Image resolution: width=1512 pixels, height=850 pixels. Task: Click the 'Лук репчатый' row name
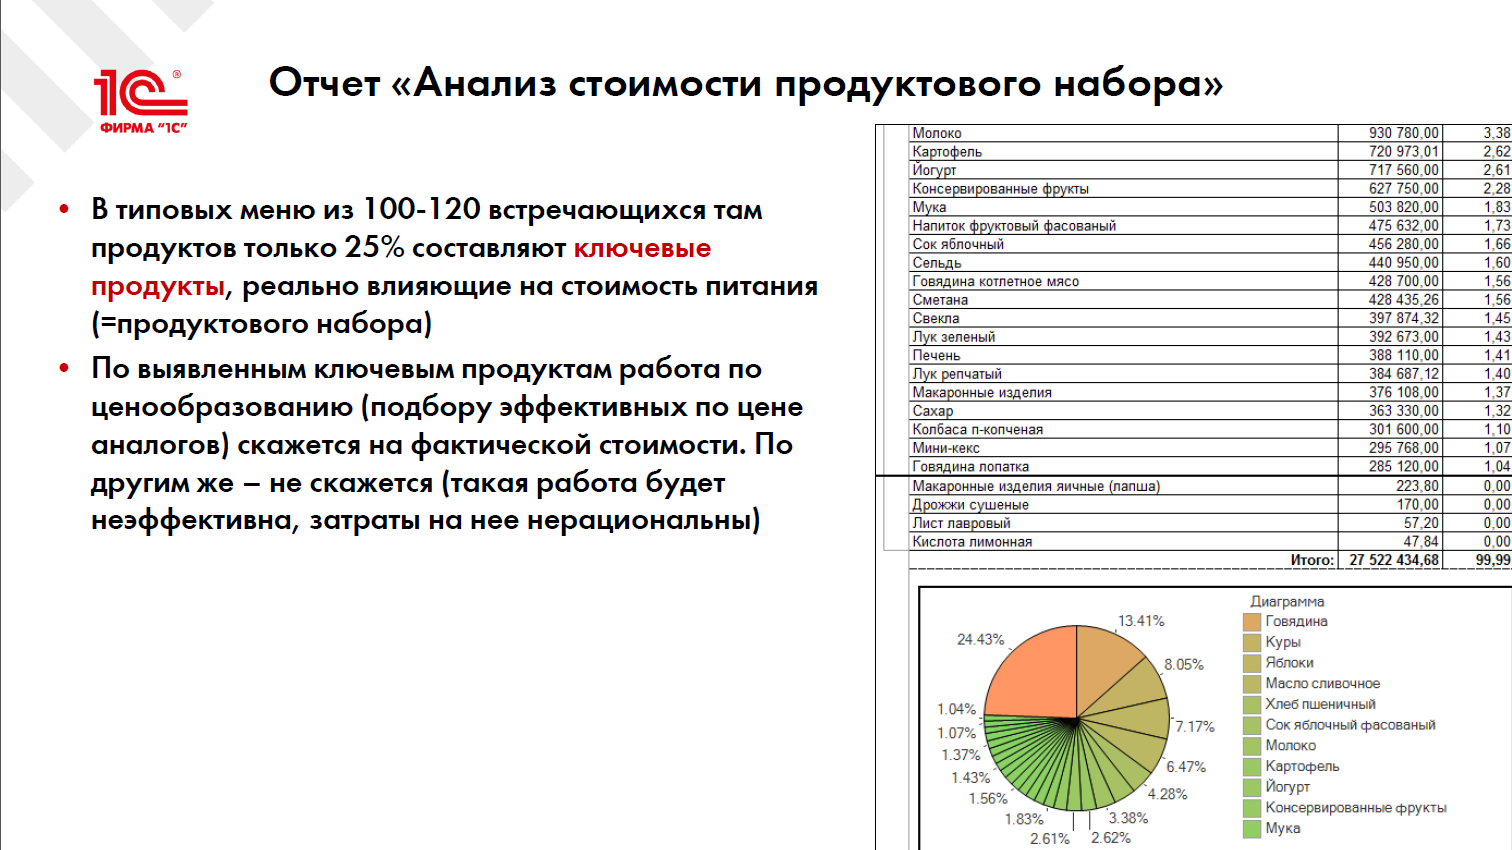tap(957, 374)
